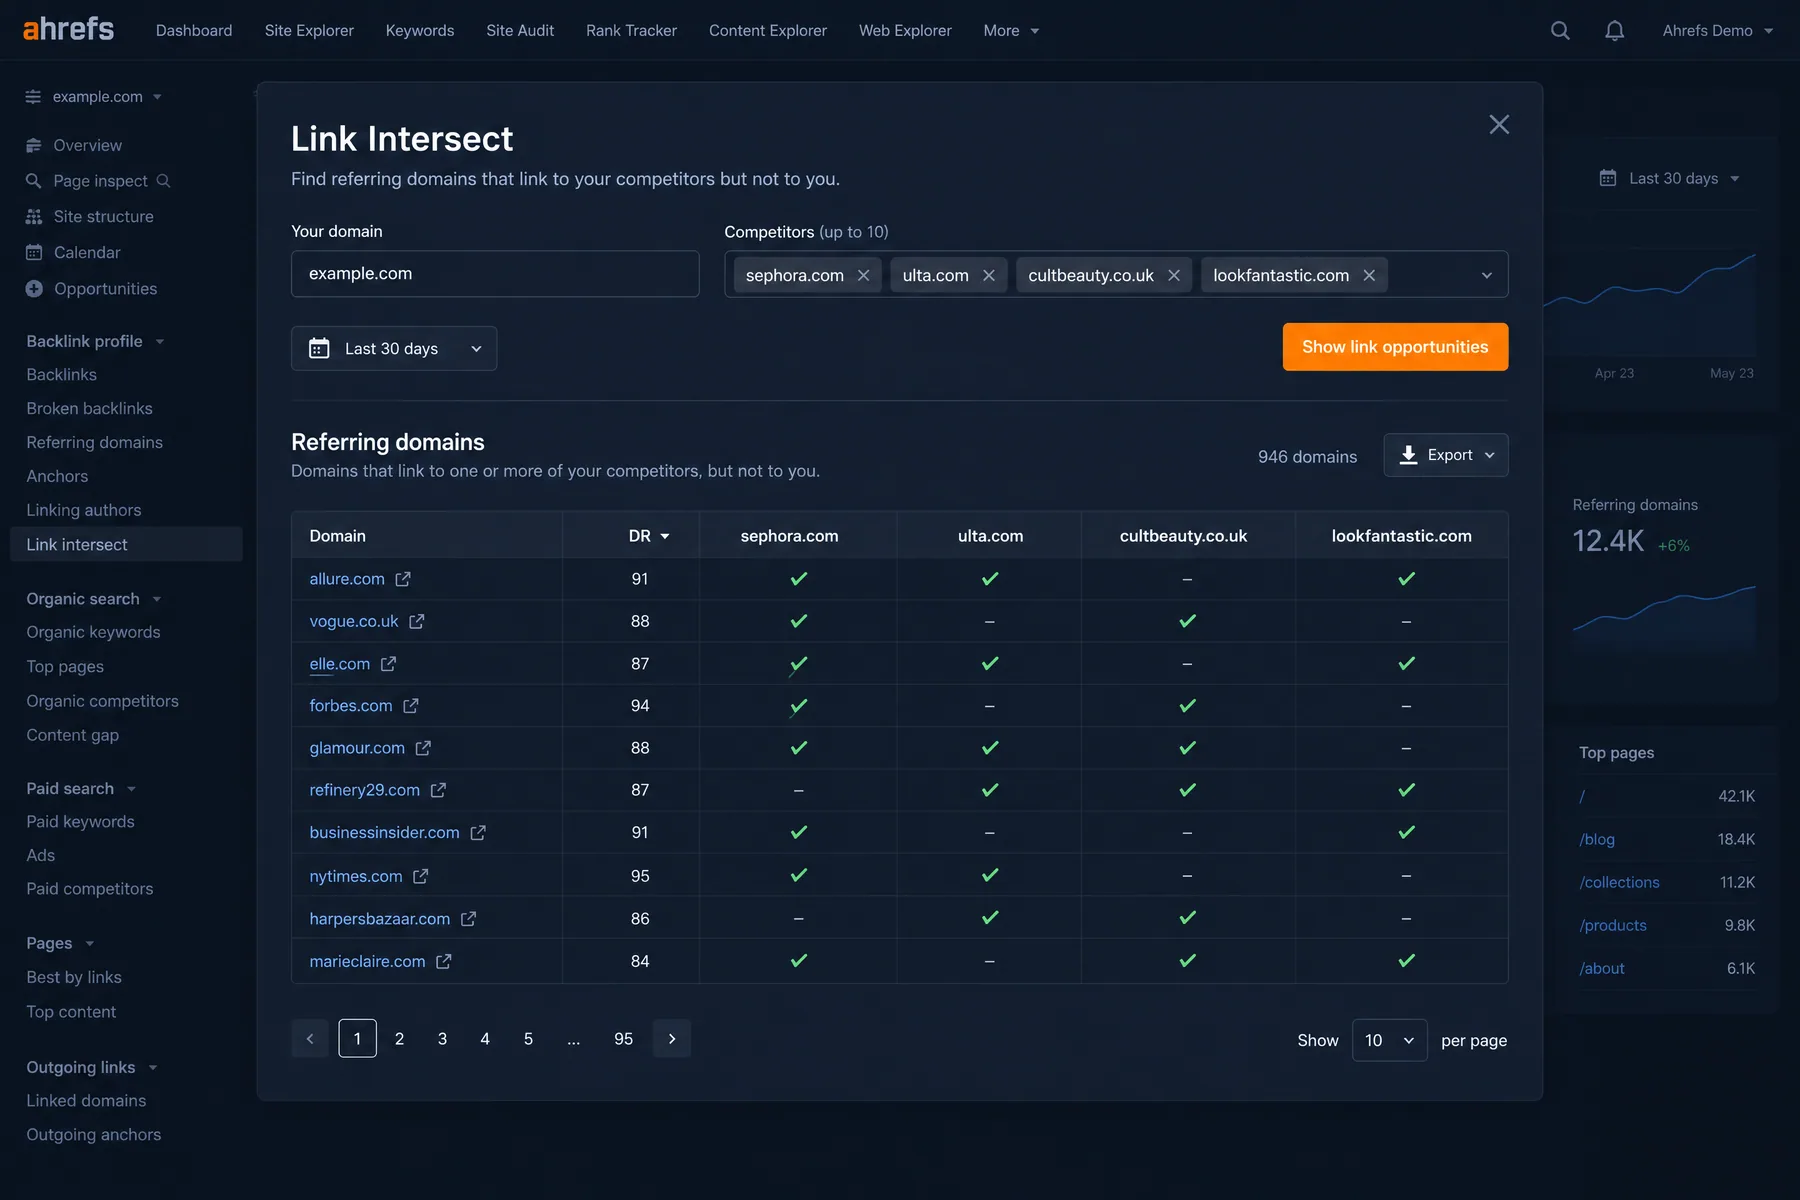Screen dimensions: 1800x1200
Task: Open vogue.co.uk external link icon
Action: click(417, 621)
